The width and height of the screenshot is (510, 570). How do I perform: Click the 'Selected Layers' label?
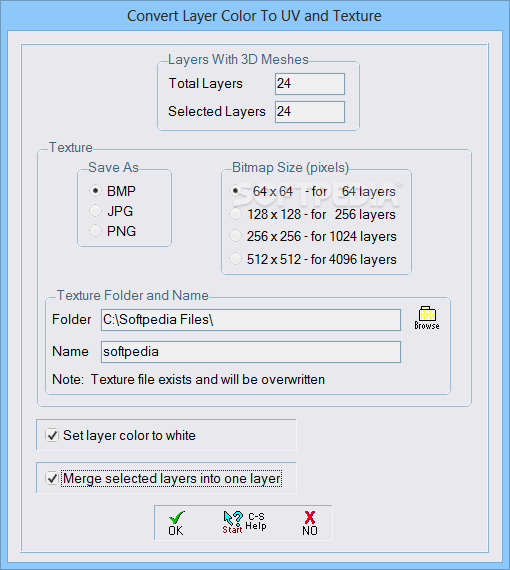(217, 112)
